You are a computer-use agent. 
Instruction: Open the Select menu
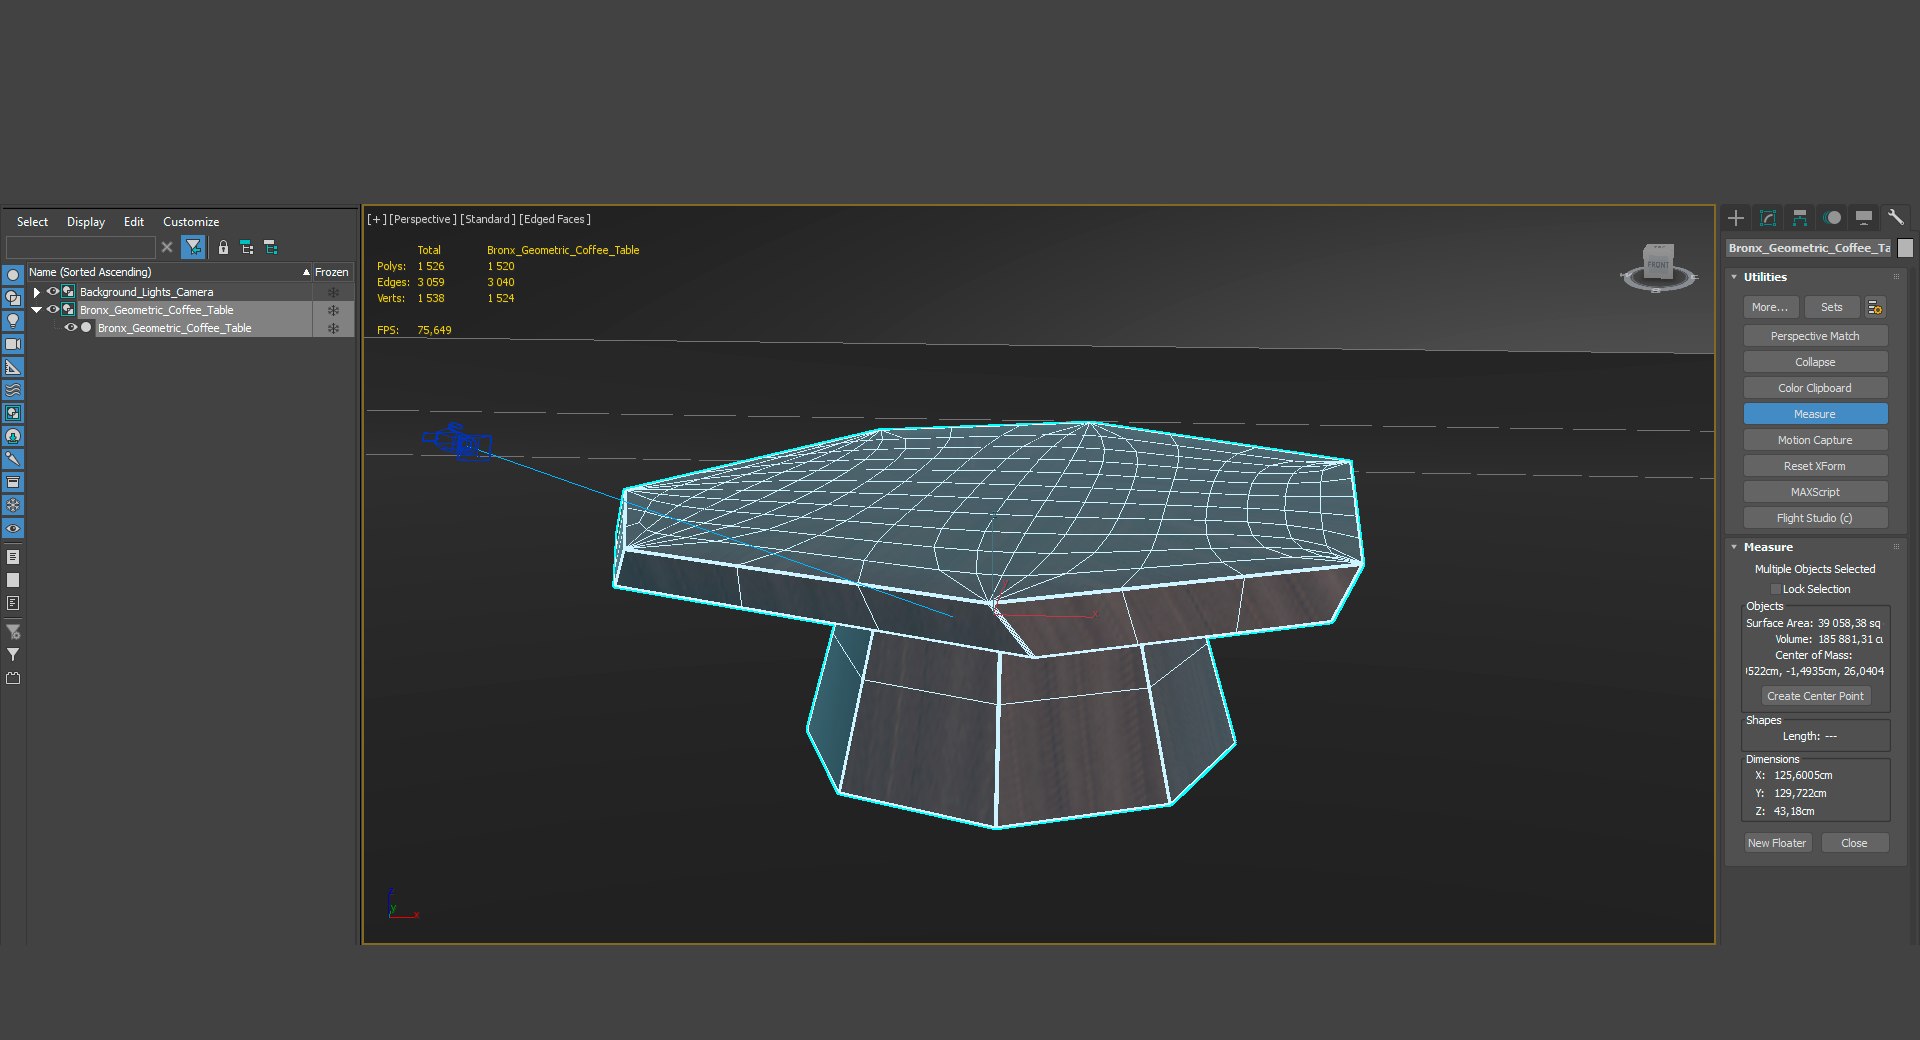click(x=32, y=222)
